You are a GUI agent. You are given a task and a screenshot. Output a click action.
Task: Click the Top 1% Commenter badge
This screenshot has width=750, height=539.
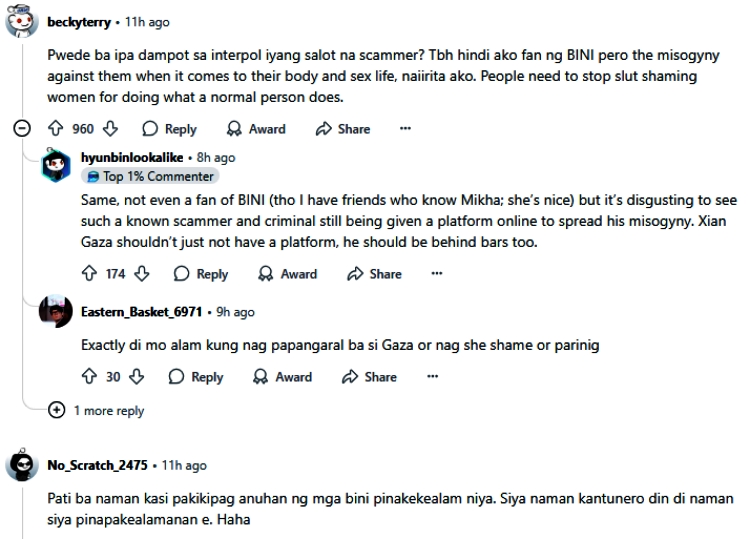pos(150,176)
